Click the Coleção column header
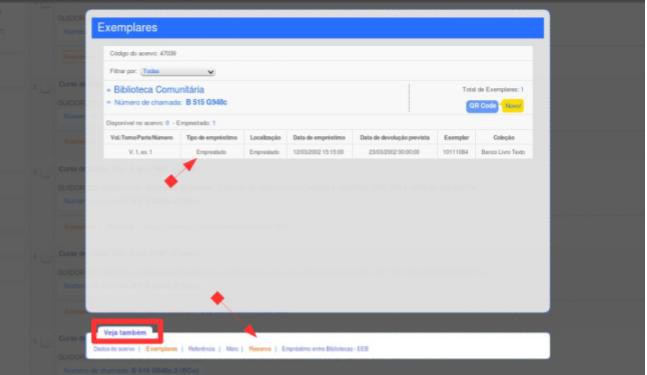 coord(503,137)
